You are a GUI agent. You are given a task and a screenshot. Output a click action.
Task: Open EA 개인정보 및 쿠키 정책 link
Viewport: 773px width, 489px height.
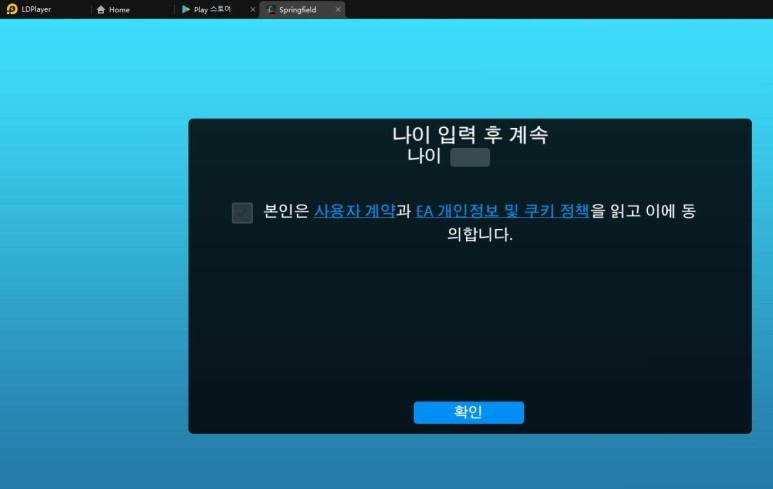502,211
